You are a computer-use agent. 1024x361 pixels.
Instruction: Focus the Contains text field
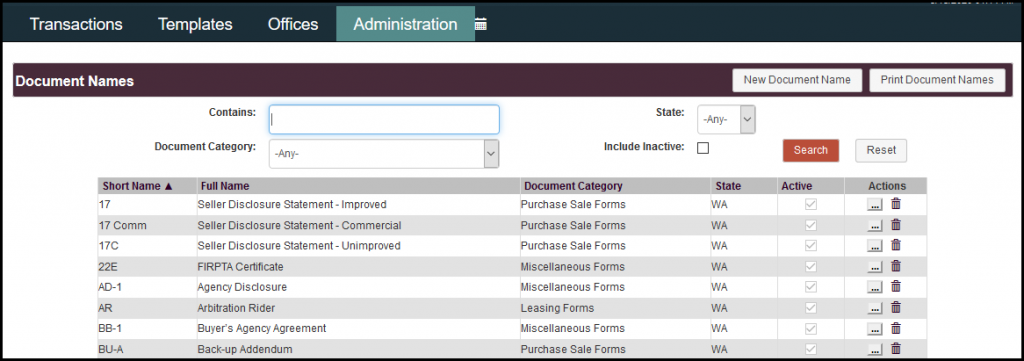pos(384,119)
